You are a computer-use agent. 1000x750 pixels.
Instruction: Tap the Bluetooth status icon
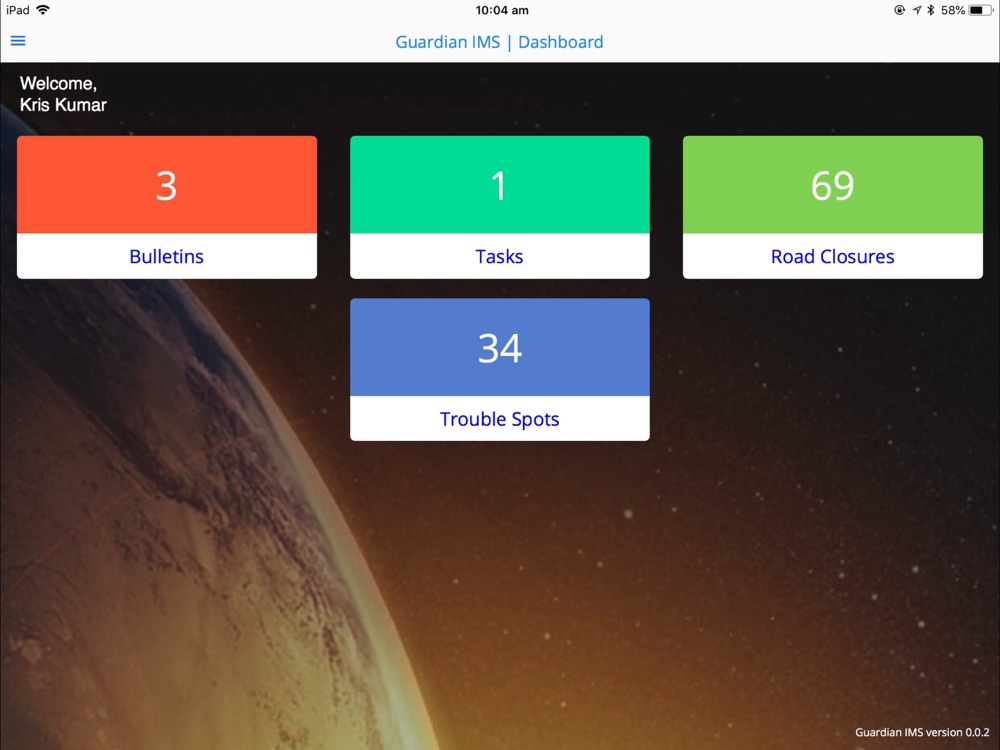930,10
